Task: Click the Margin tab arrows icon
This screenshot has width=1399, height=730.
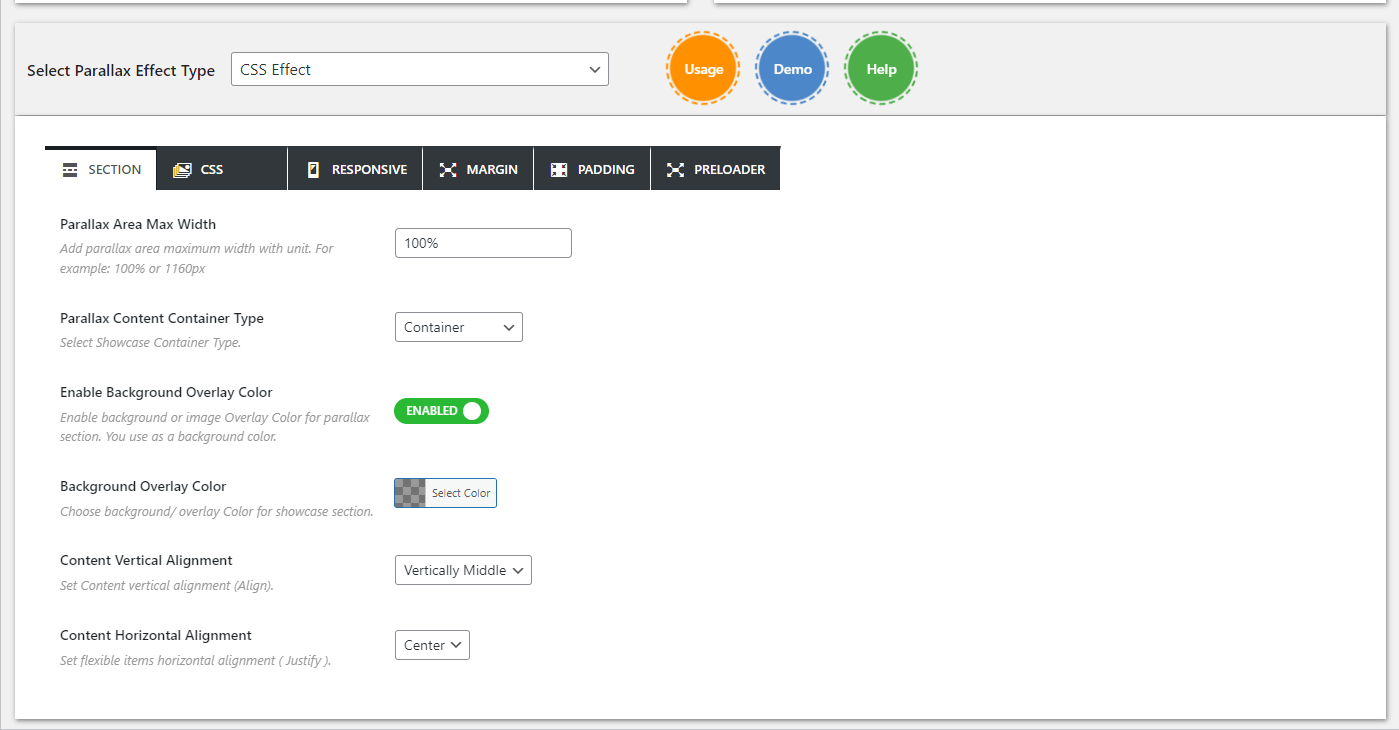Action: tap(448, 170)
